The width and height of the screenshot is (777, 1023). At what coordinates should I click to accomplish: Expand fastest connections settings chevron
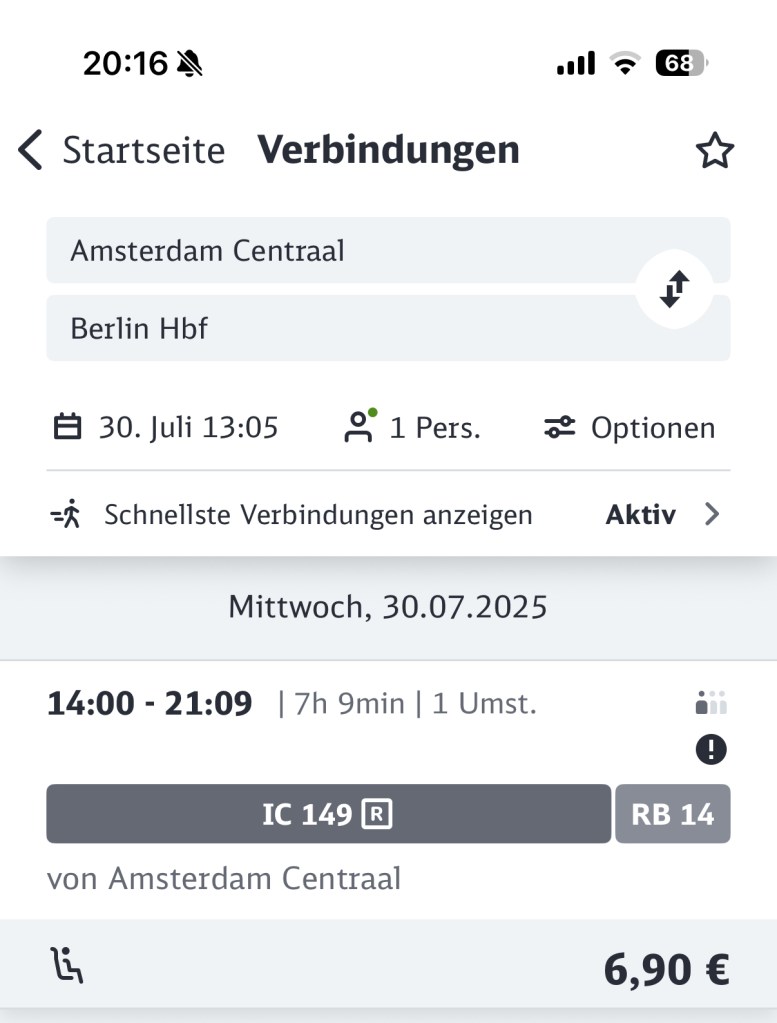click(712, 515)
